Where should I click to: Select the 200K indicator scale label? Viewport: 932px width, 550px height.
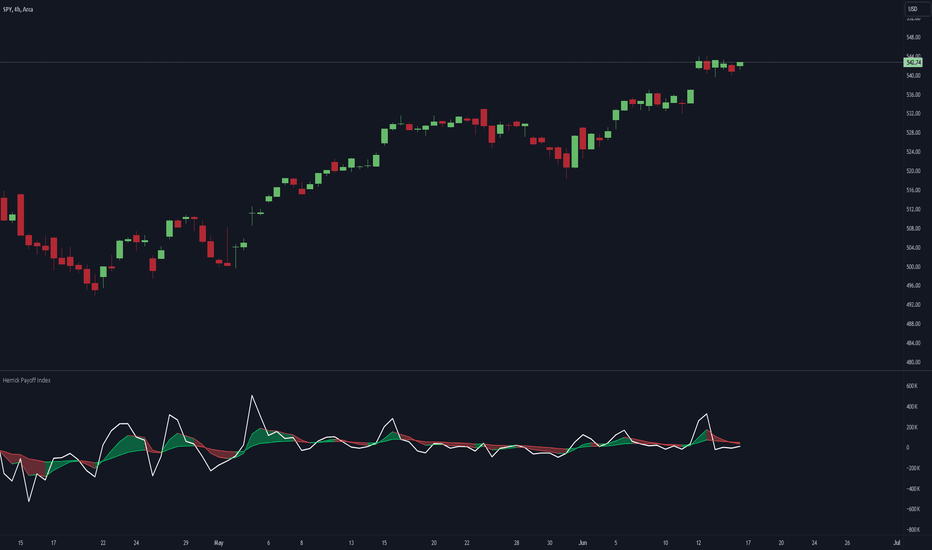[912, 427]
